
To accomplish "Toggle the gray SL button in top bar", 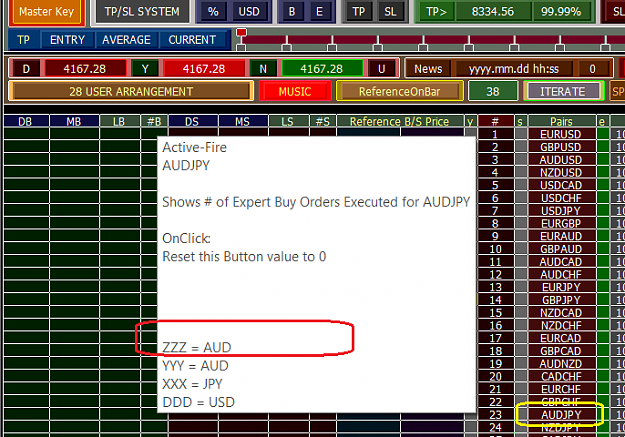I will [x=390, y=12].
